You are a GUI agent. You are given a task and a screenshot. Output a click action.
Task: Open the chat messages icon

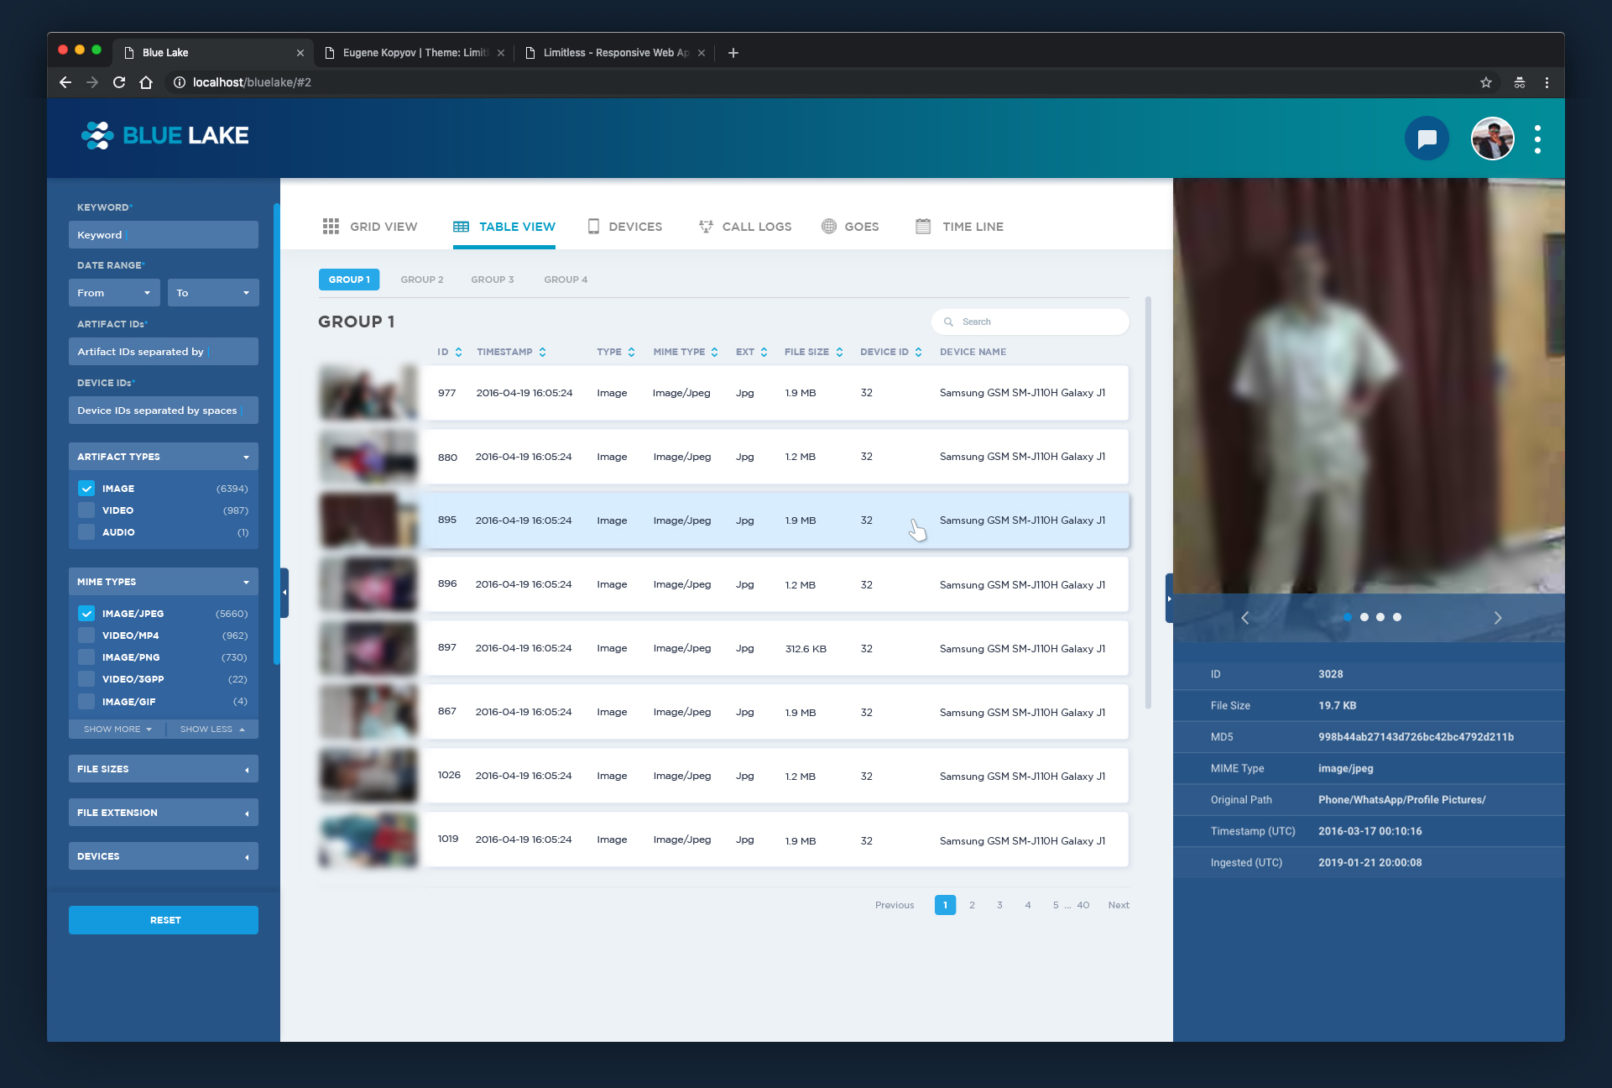(1426, 139)
